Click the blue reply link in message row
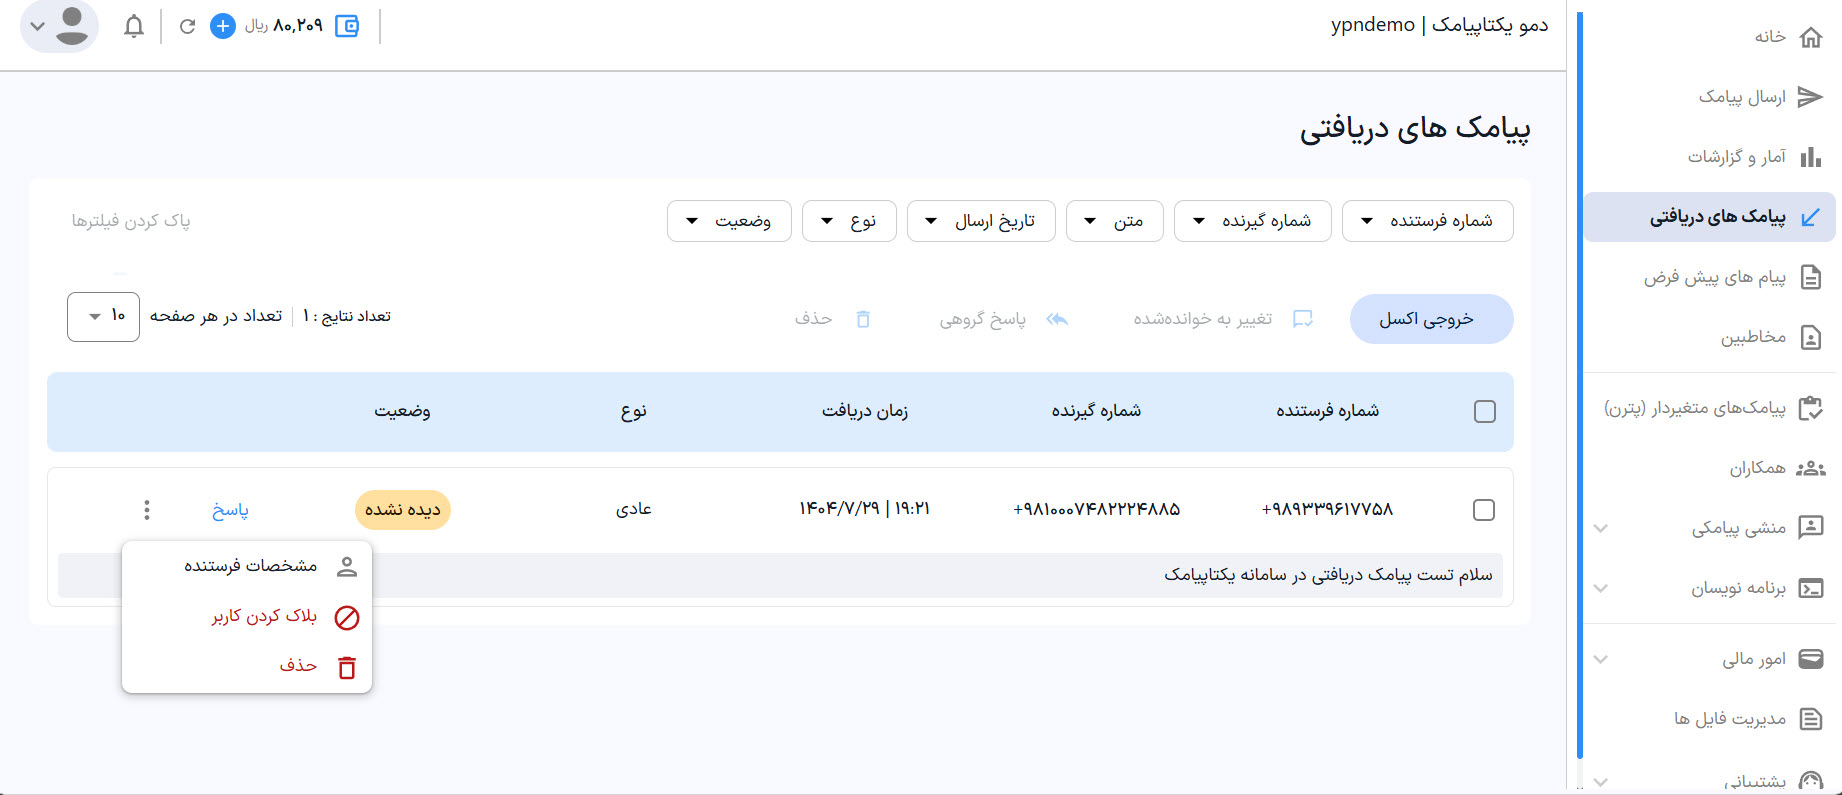The height and width of the screenshot is (795, 1842). click(x=230, y=510)
